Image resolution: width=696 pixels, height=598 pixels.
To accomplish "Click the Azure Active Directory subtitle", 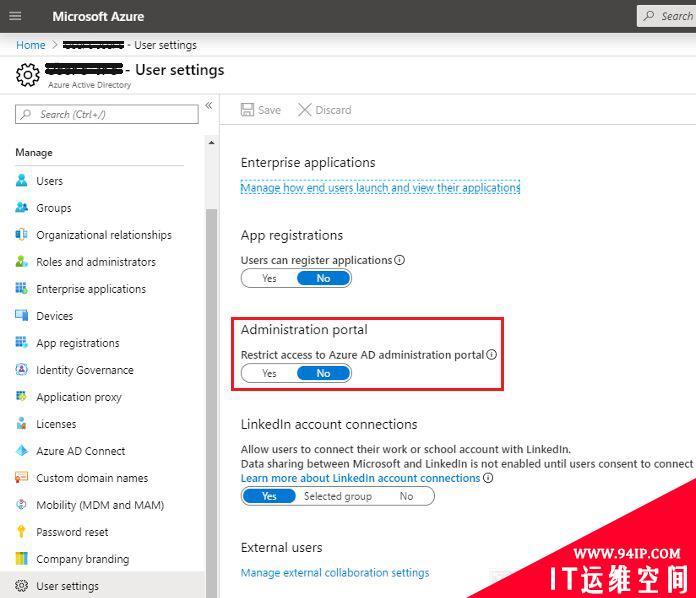I will 90,84.
